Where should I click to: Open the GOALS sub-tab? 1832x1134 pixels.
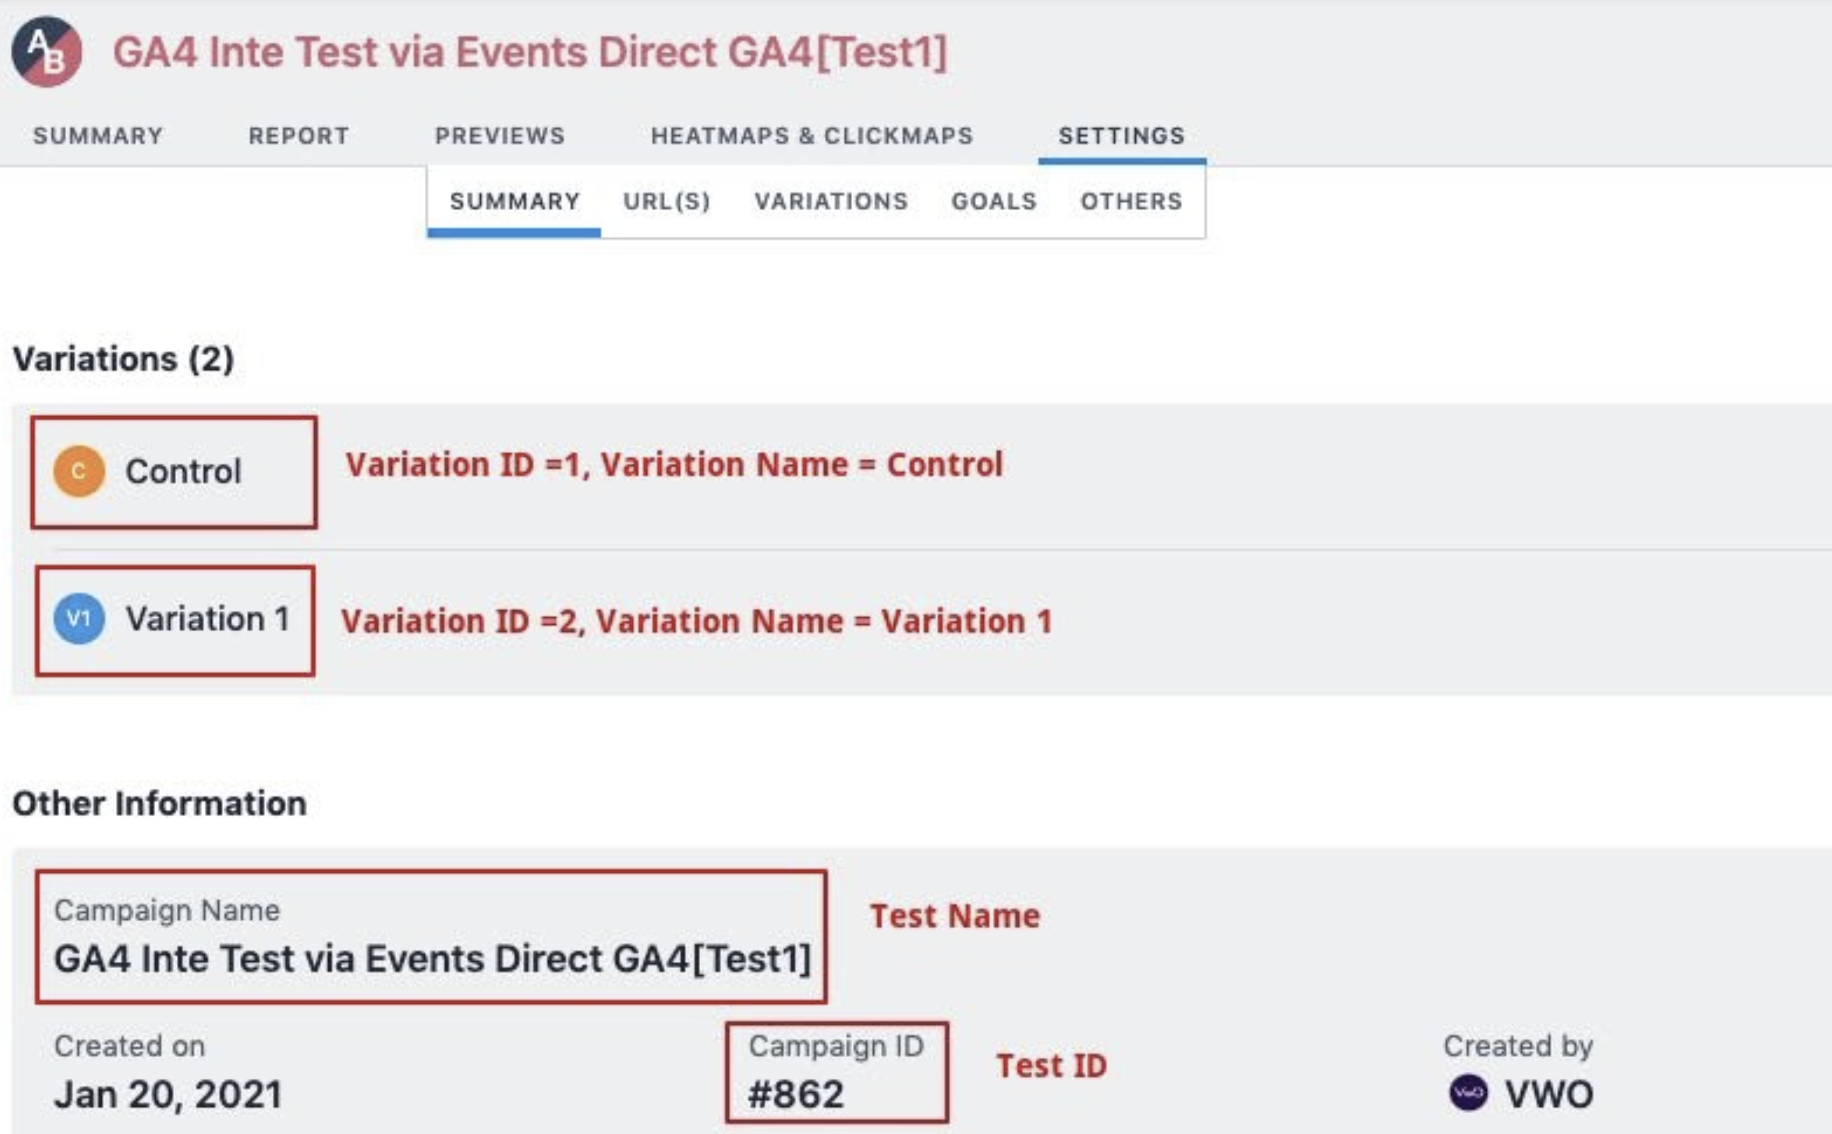(994, 201)
